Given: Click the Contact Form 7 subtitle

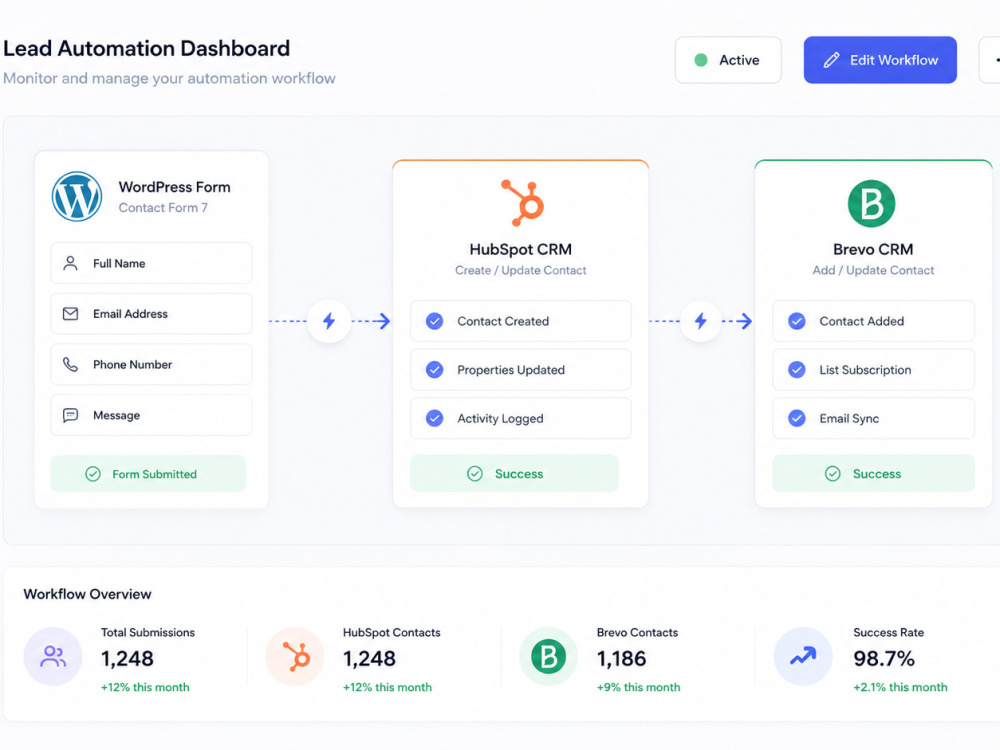Looking at the screenshot, I should click(x=163, y=208).
